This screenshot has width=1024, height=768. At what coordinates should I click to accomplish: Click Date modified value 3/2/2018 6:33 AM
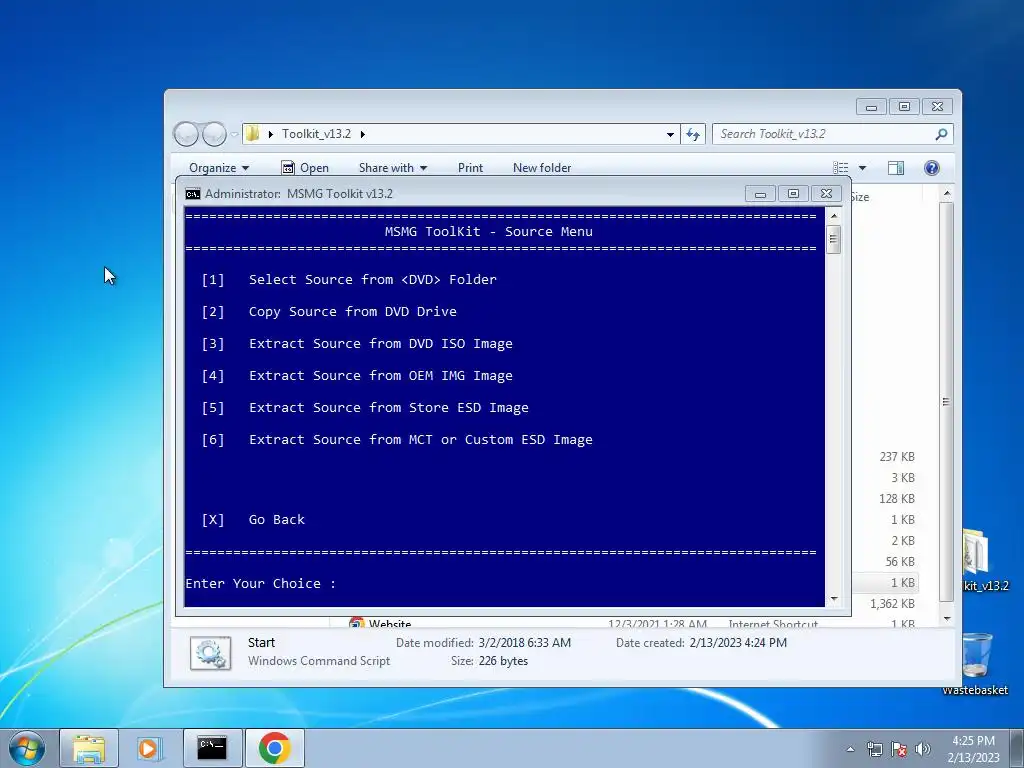coord(524,643)
